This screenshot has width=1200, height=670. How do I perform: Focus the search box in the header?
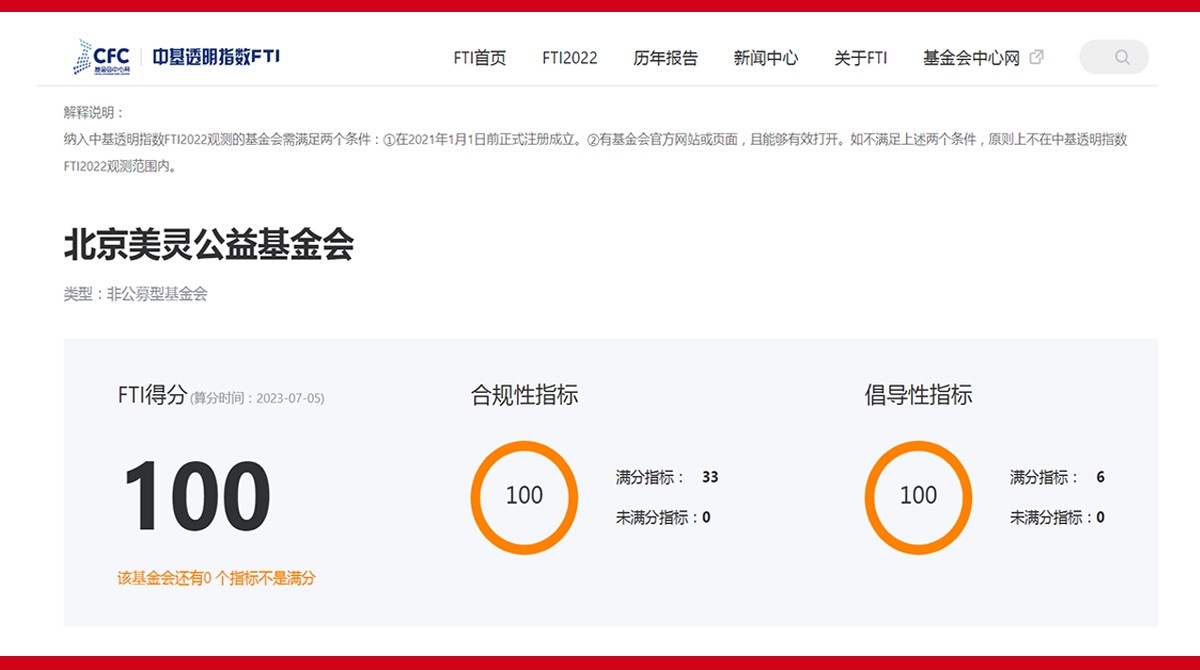[1114, 57]
